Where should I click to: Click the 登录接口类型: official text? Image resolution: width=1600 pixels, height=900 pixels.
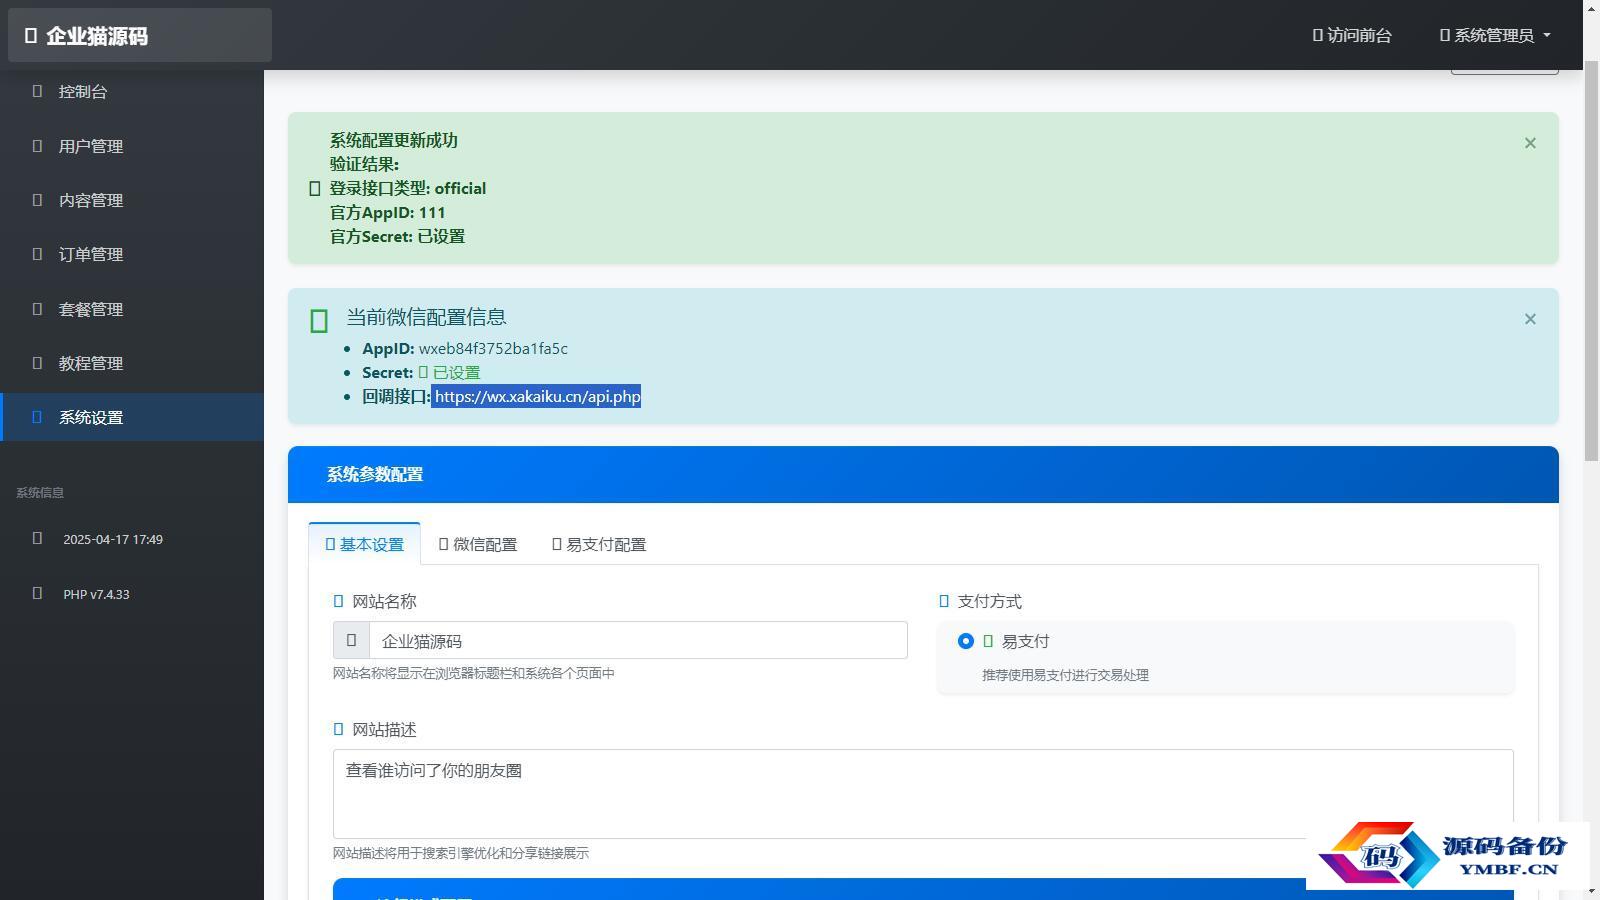coord(408,188)
